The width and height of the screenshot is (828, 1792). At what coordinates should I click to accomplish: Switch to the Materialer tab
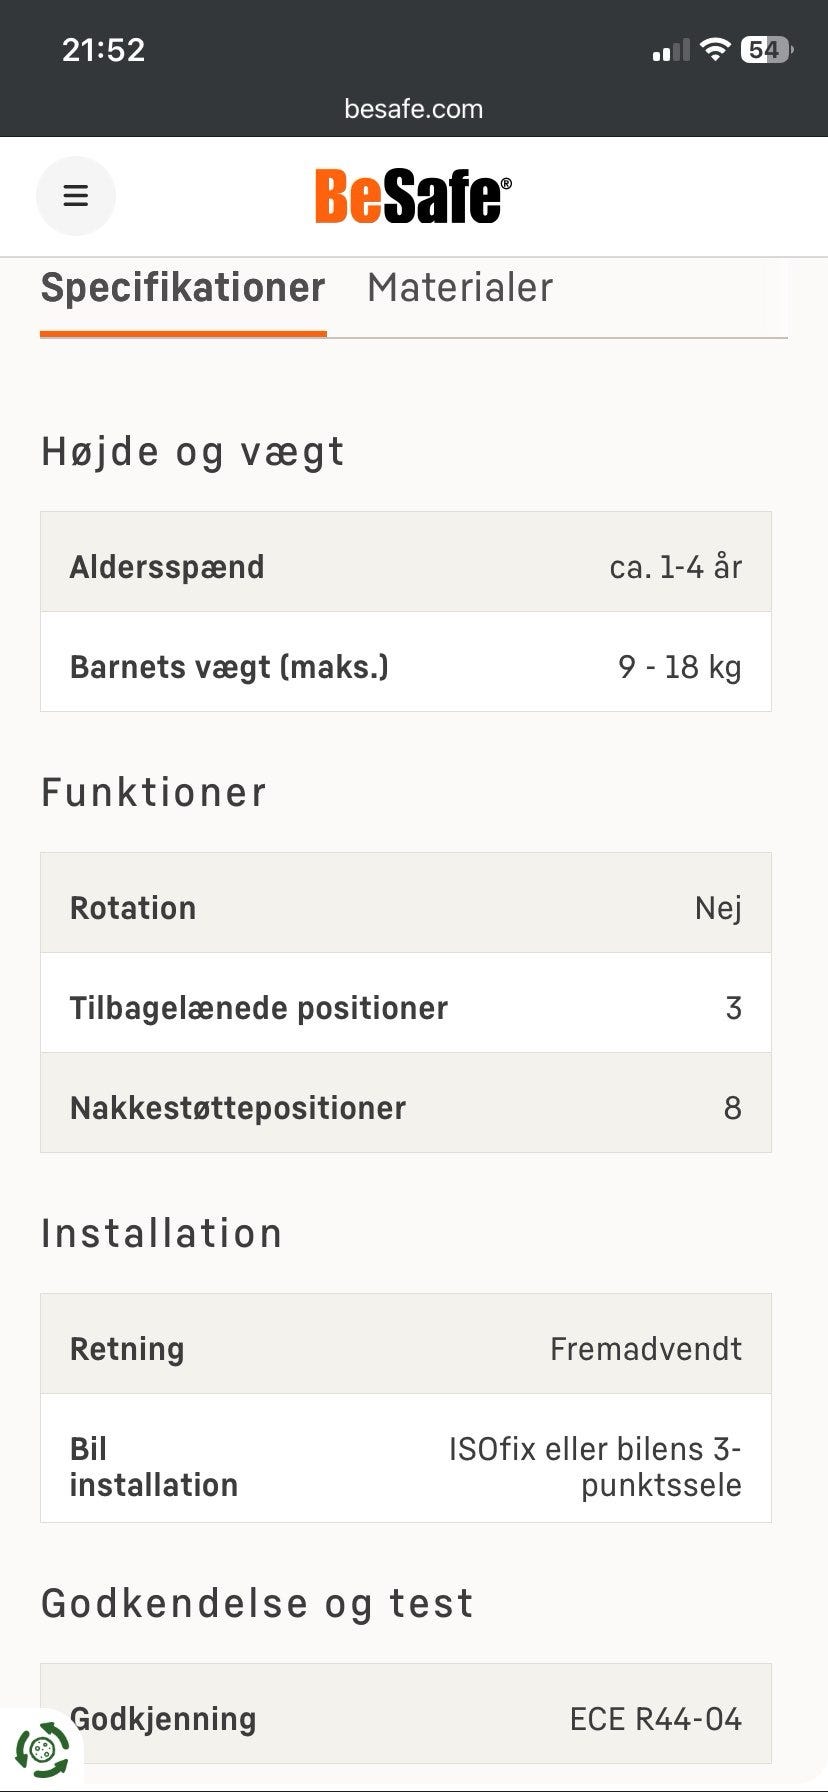click(x=460, y=288)
